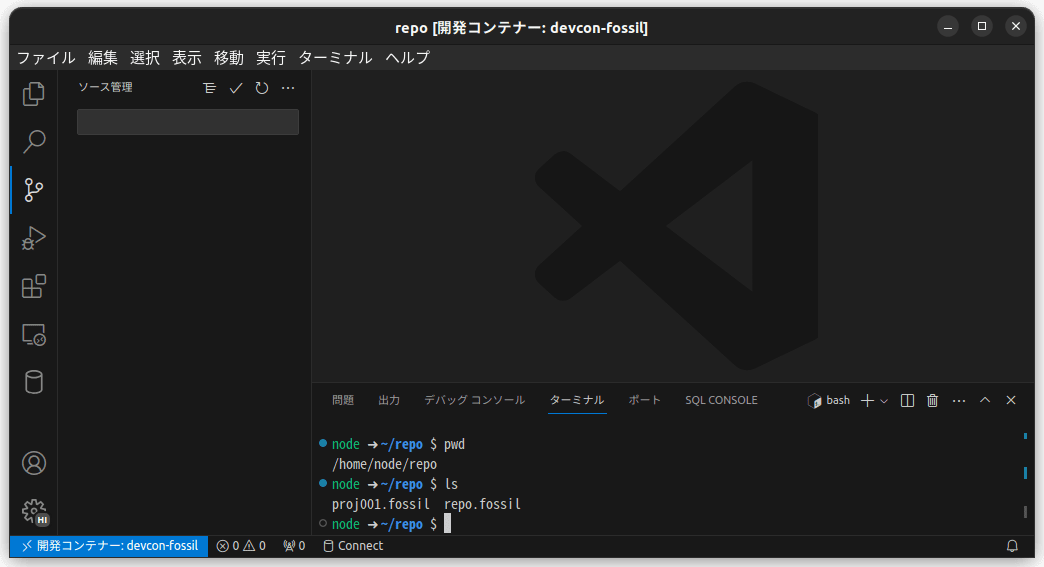This screenshot has width=1044, height=567.
Task: Close the bottom panel
Action: tap(1011, 400)
